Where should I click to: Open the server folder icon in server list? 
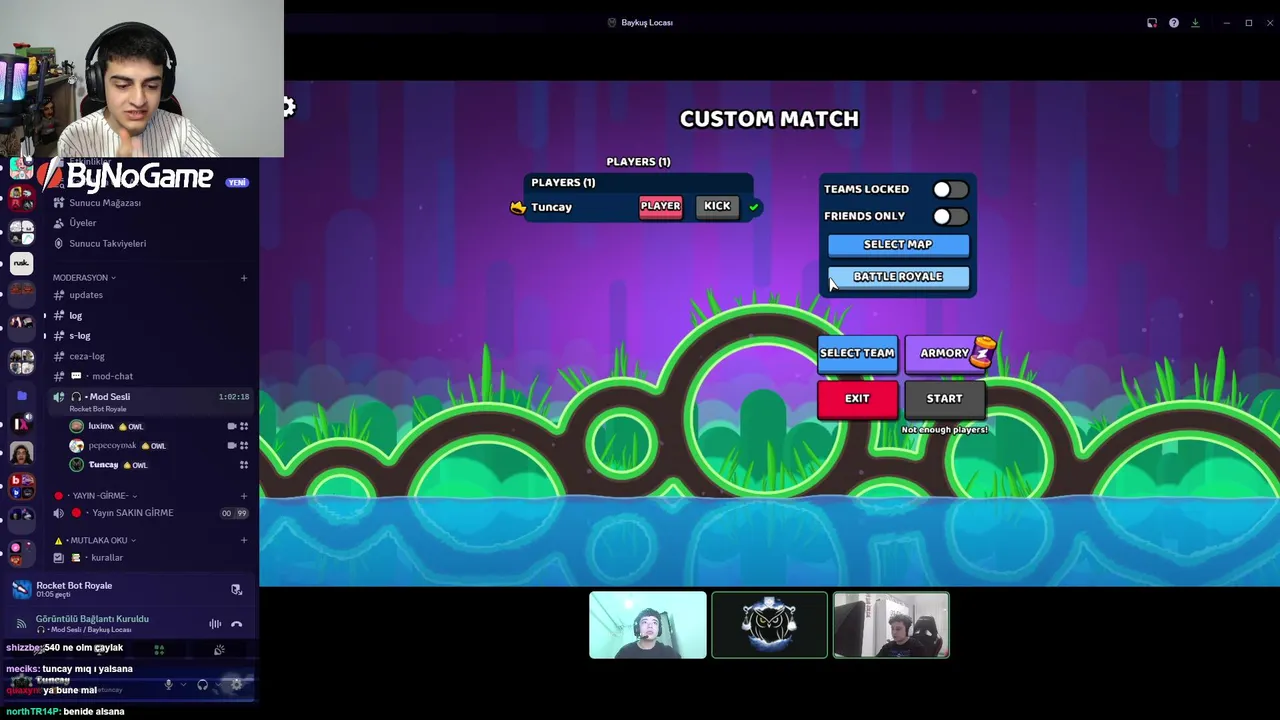[x=21, y=396]
